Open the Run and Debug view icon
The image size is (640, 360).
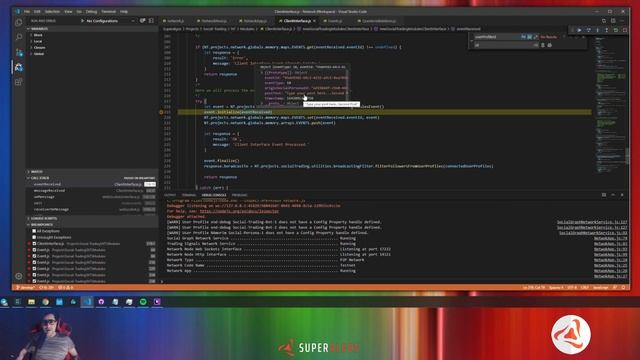point(19,67)
